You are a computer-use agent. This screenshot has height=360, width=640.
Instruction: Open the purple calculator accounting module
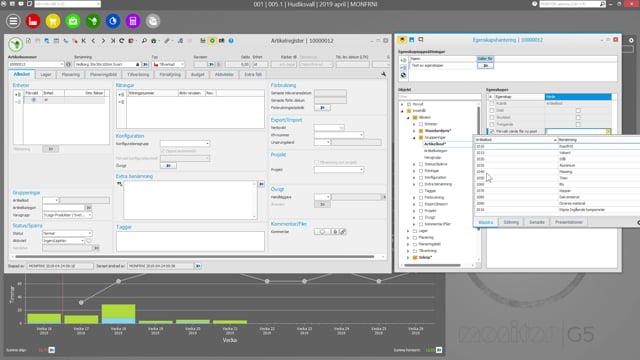(x=133, y=21)
